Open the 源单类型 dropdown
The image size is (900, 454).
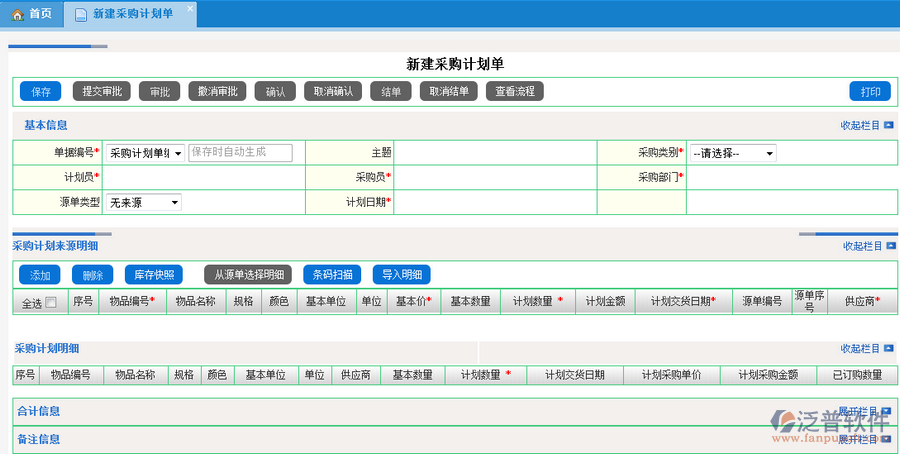click(x=144, y=202)
